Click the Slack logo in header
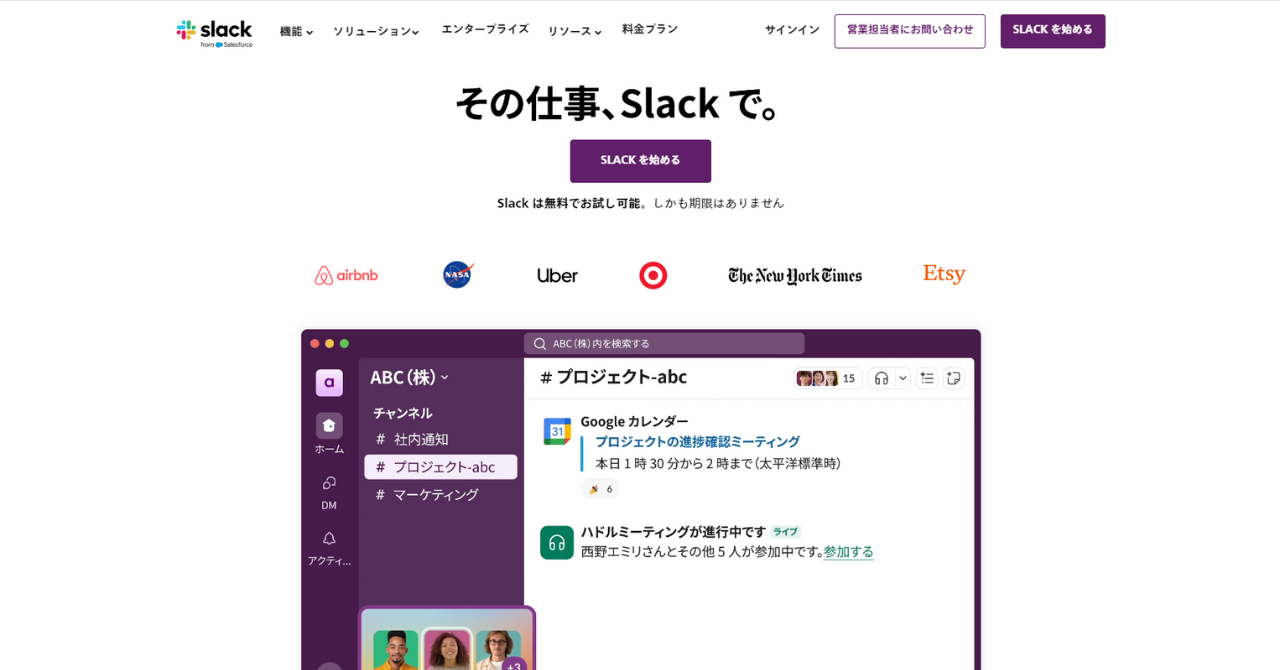This screenshot has width=1280, height=670. pos(214,32)
